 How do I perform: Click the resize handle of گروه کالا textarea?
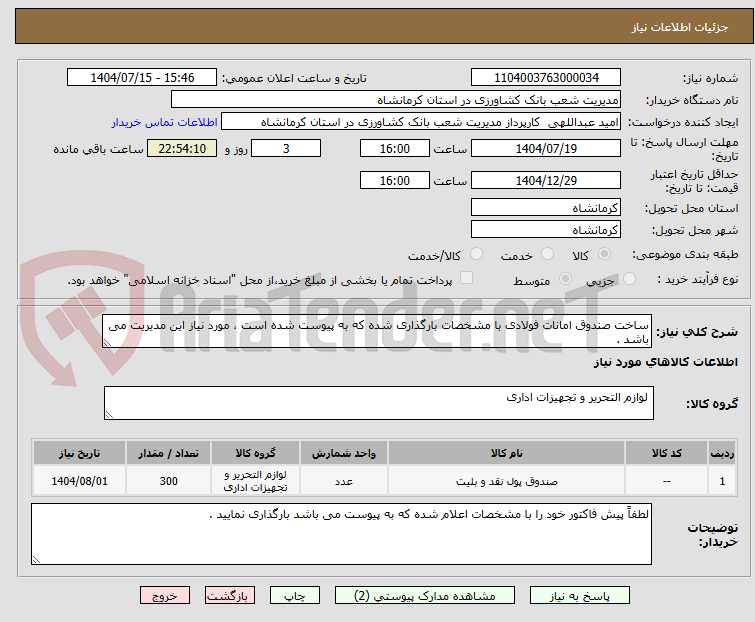(109, 415)
